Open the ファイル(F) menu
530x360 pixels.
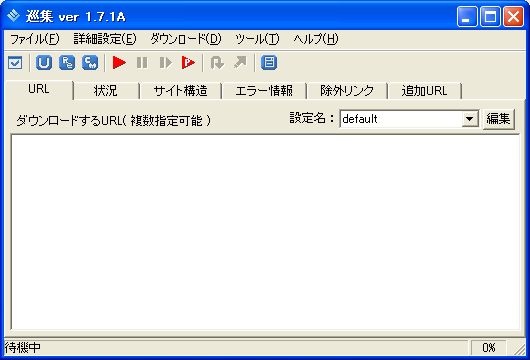pyautogui.click(x=34, y=39)
